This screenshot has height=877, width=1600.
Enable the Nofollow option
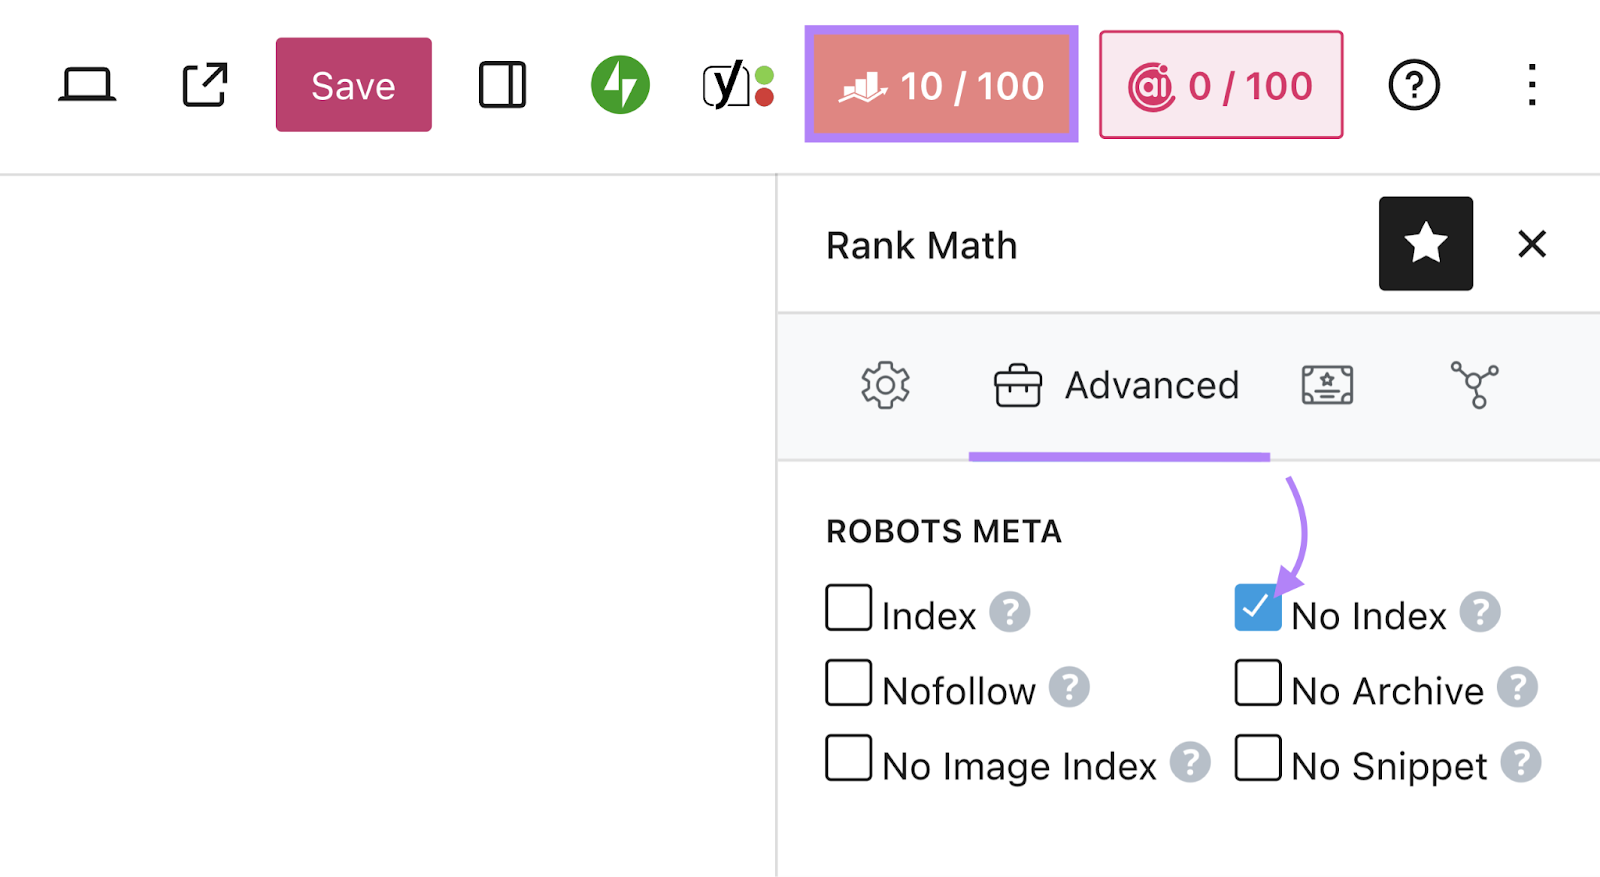[847, 683]
